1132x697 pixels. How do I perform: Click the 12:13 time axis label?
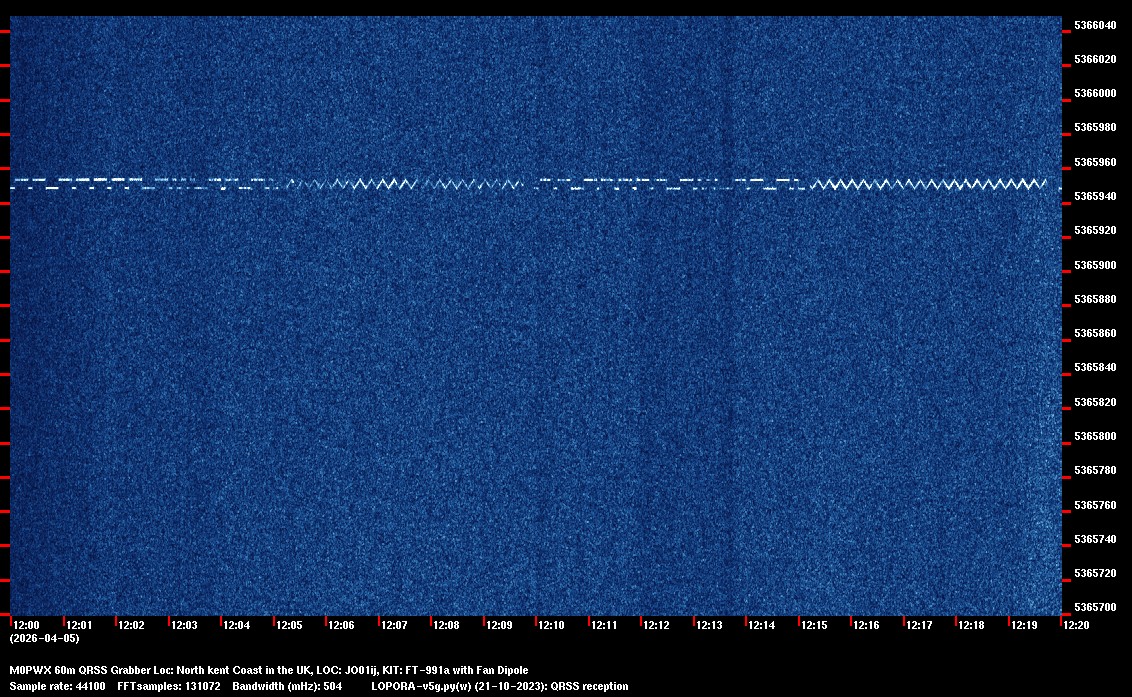pos(709,625)
